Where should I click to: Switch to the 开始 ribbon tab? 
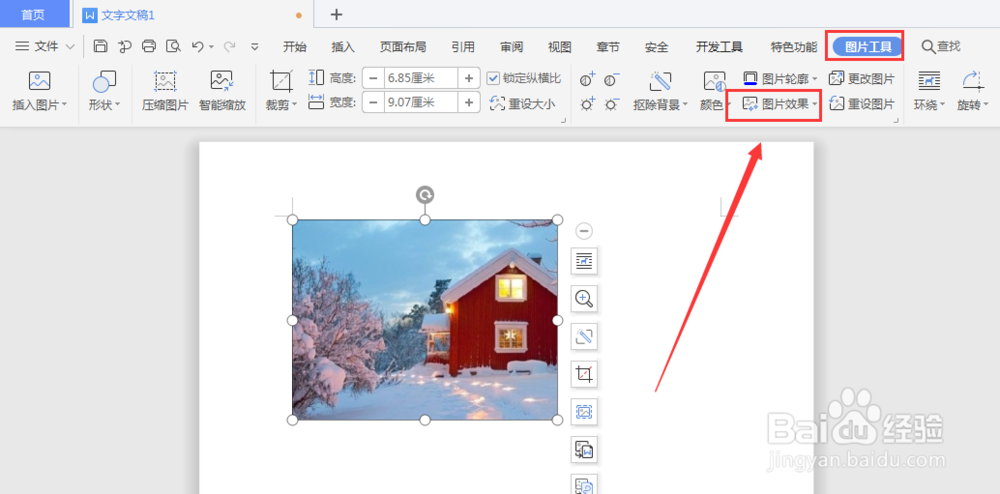[x=295, y=47]
